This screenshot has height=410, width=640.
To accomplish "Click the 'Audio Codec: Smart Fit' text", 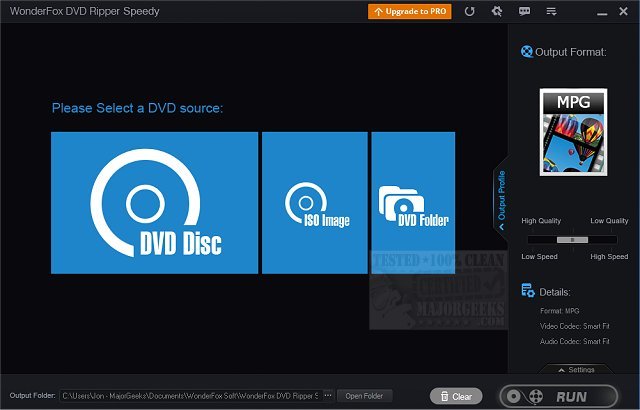I will pos(575,341).
